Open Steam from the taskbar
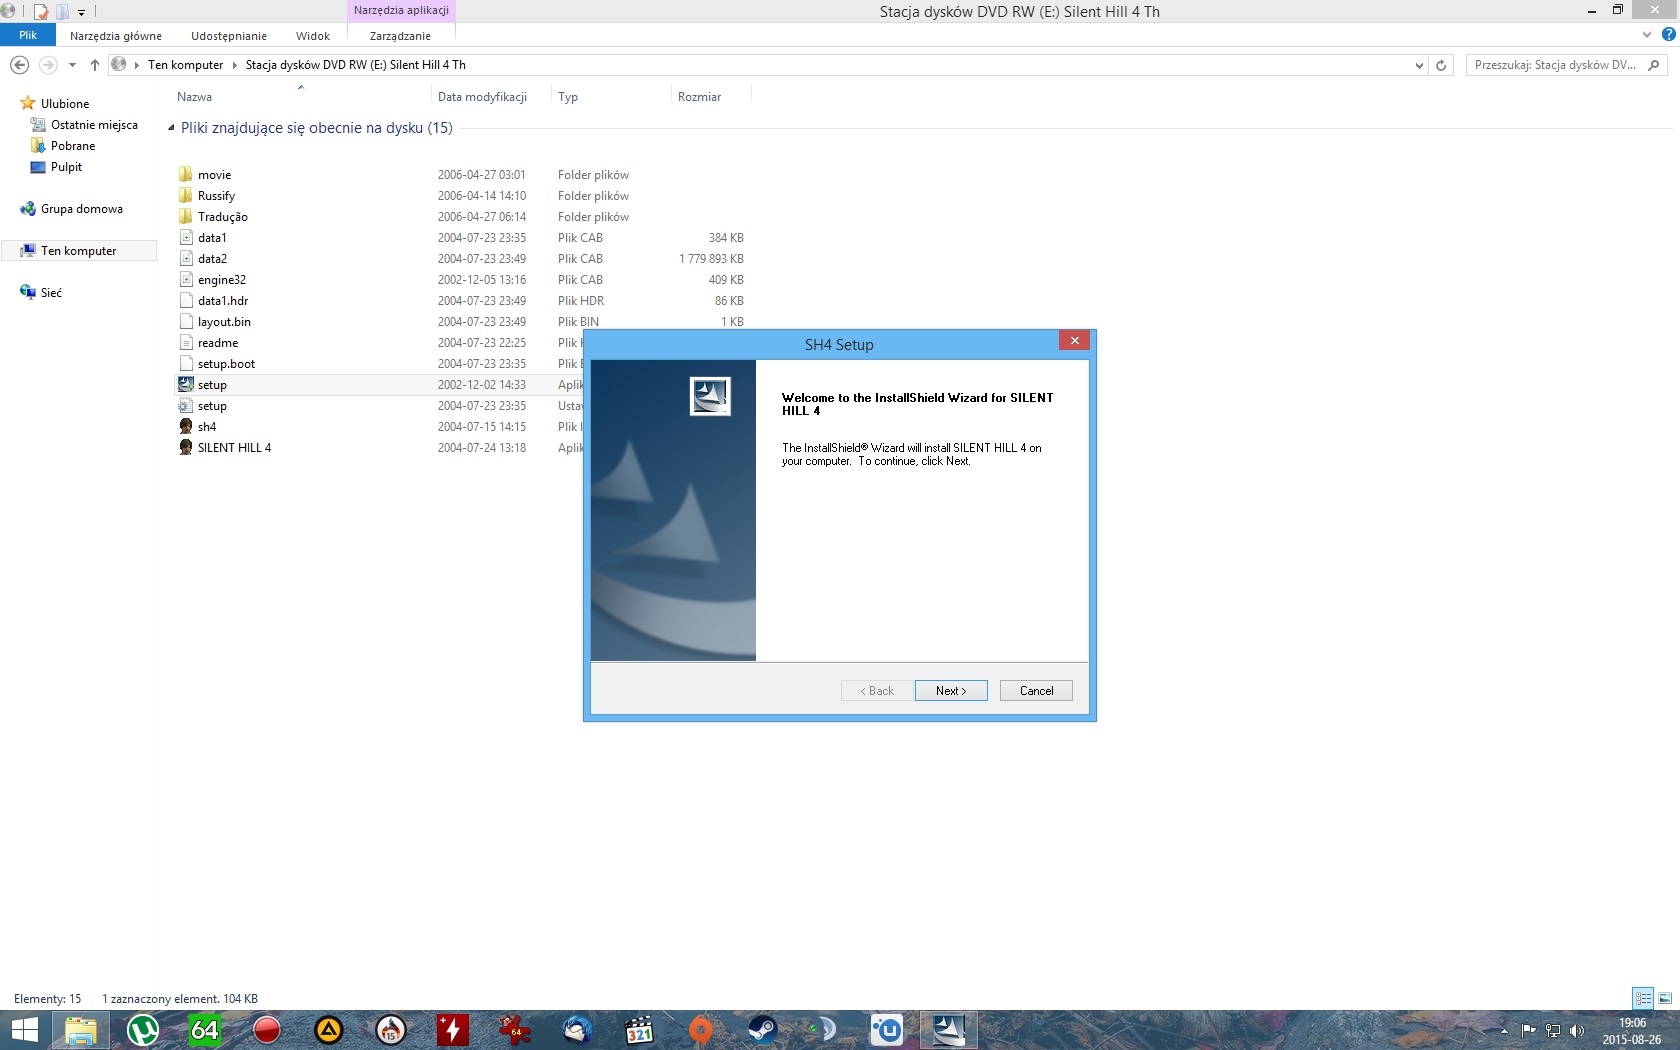Image resolution: width=1680 pixels, height=1050 pixels. [762, 1030]
